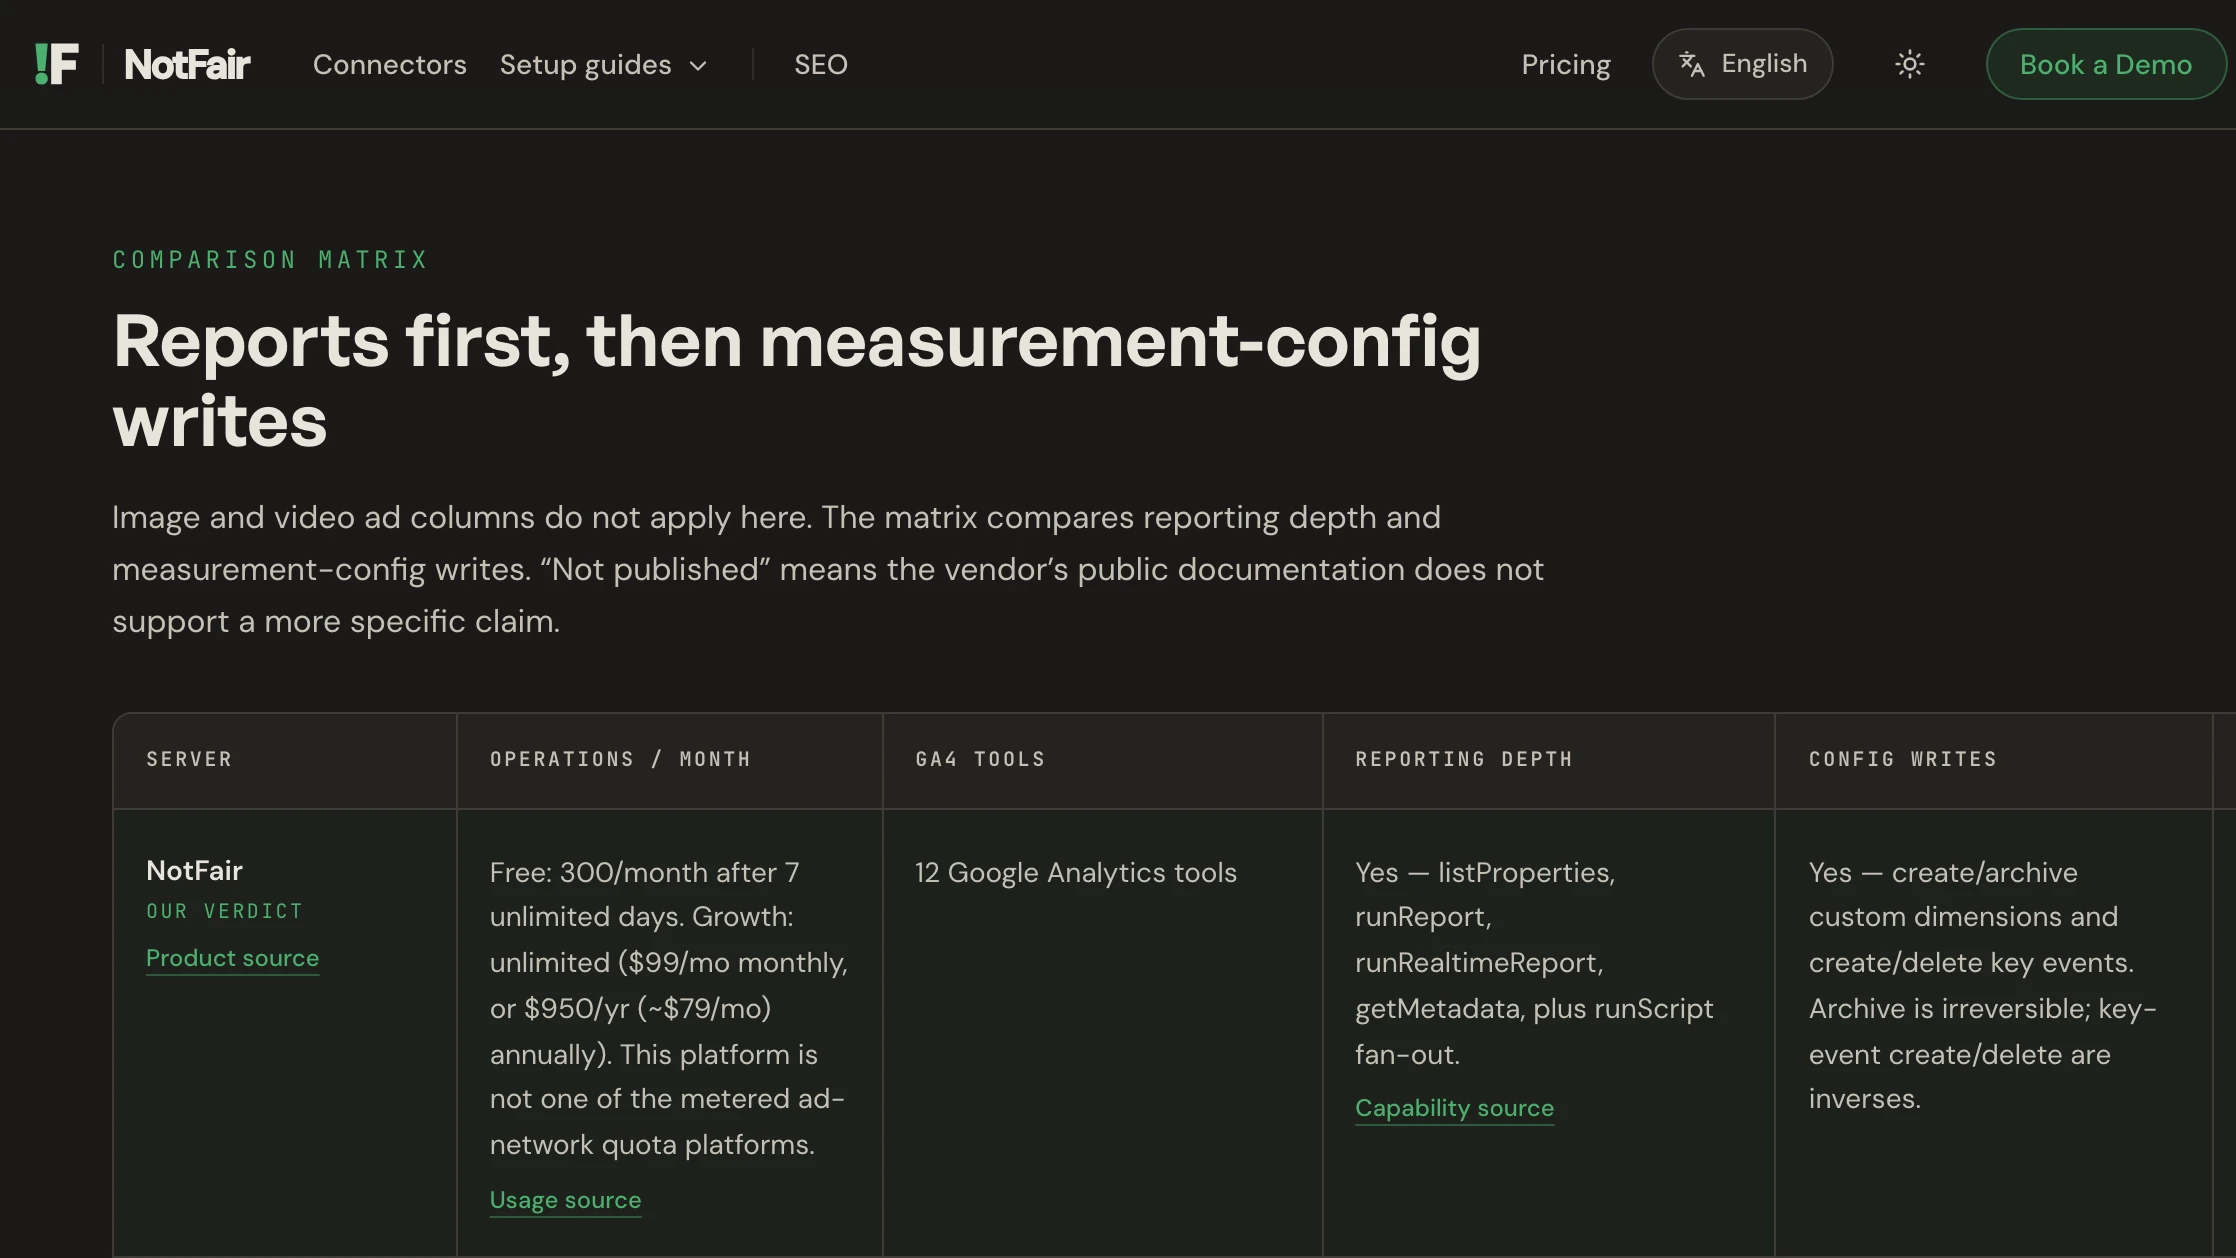Click the "Image and video ad columns" paragraph

pos(828,569)
